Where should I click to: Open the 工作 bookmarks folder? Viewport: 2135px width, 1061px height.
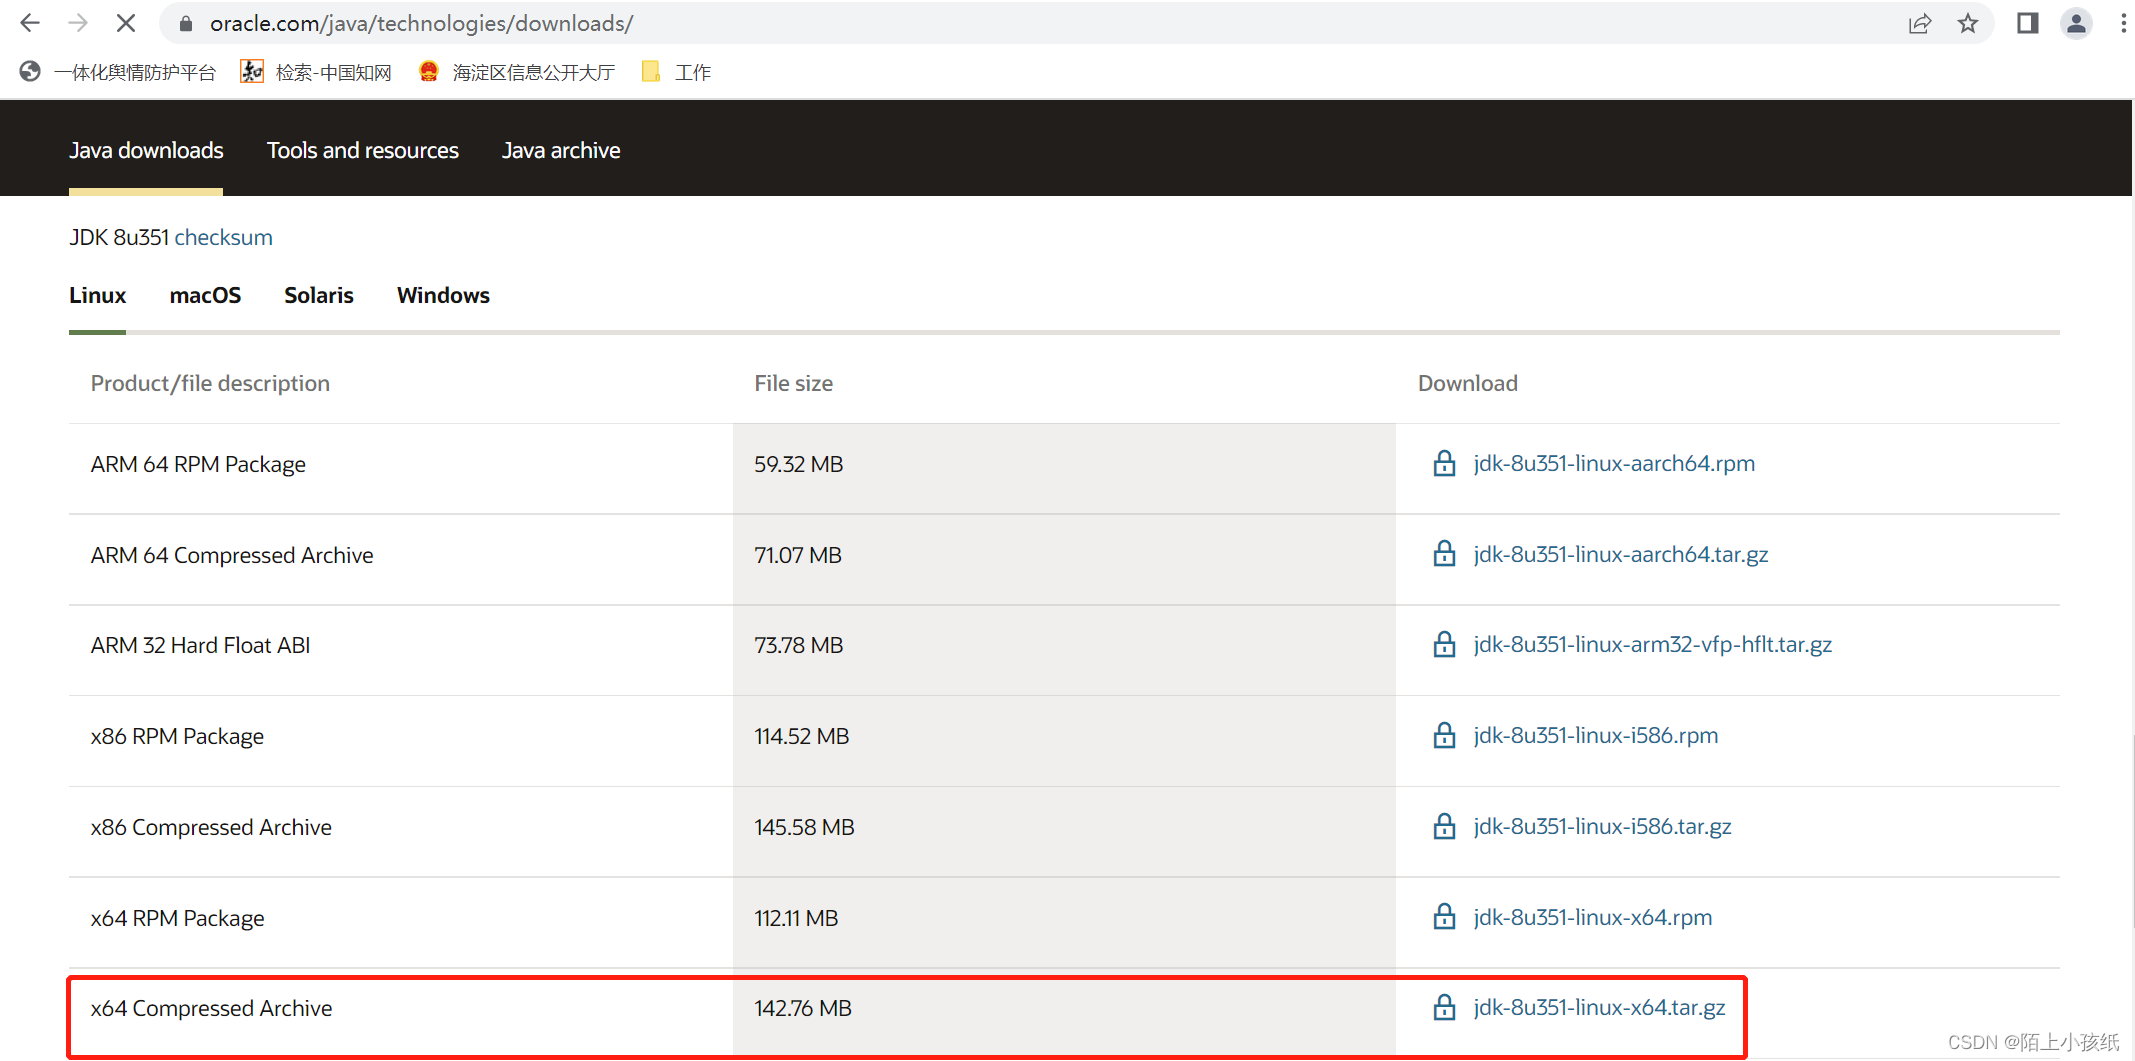click(677, 72)
